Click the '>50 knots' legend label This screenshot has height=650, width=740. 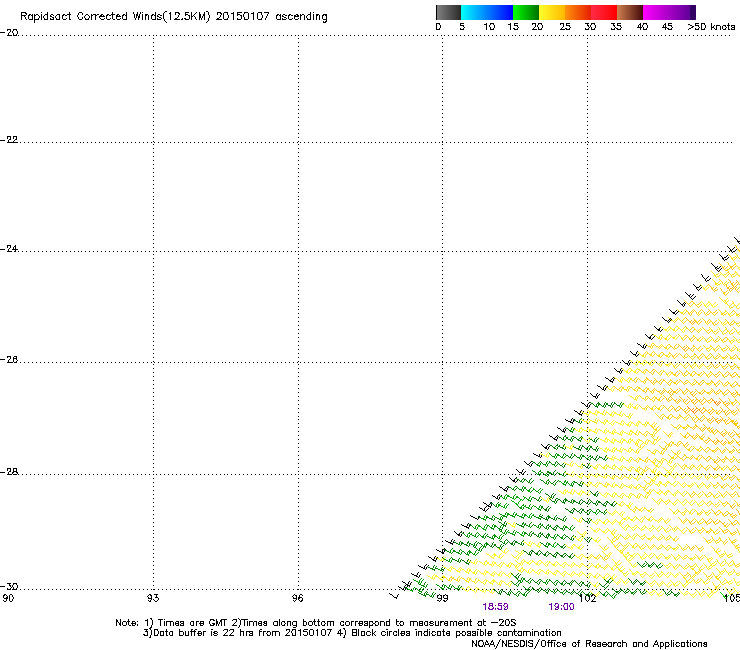711,27
